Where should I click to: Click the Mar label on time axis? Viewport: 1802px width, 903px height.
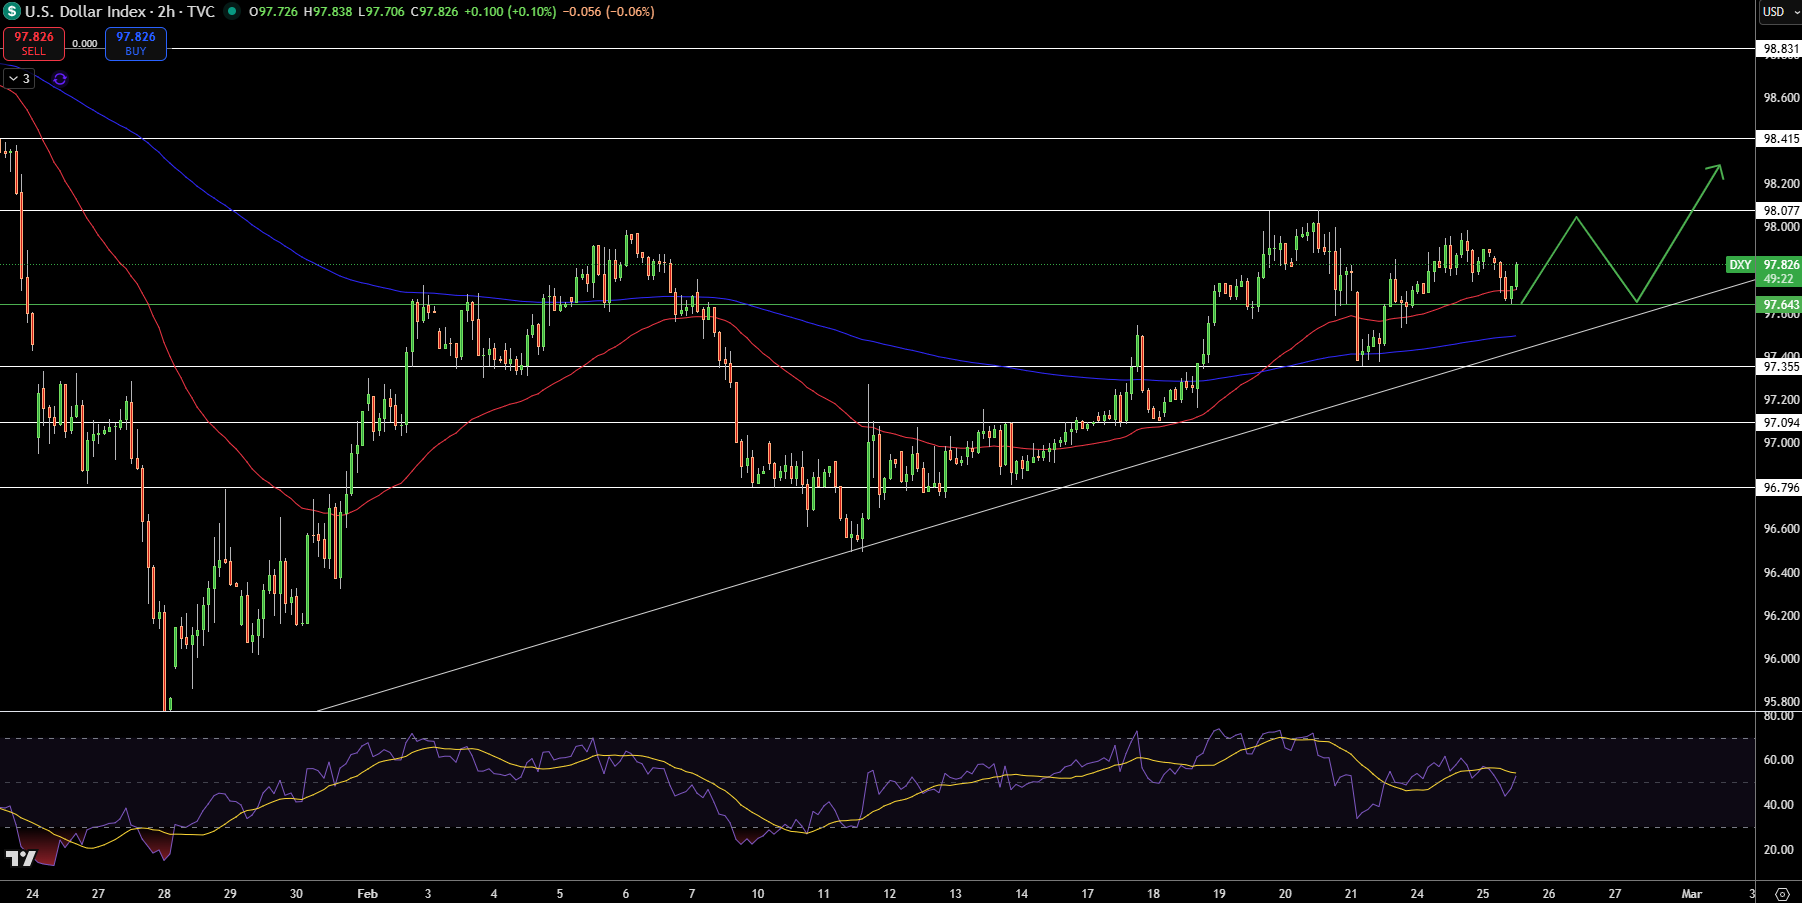click(1691, 894)
